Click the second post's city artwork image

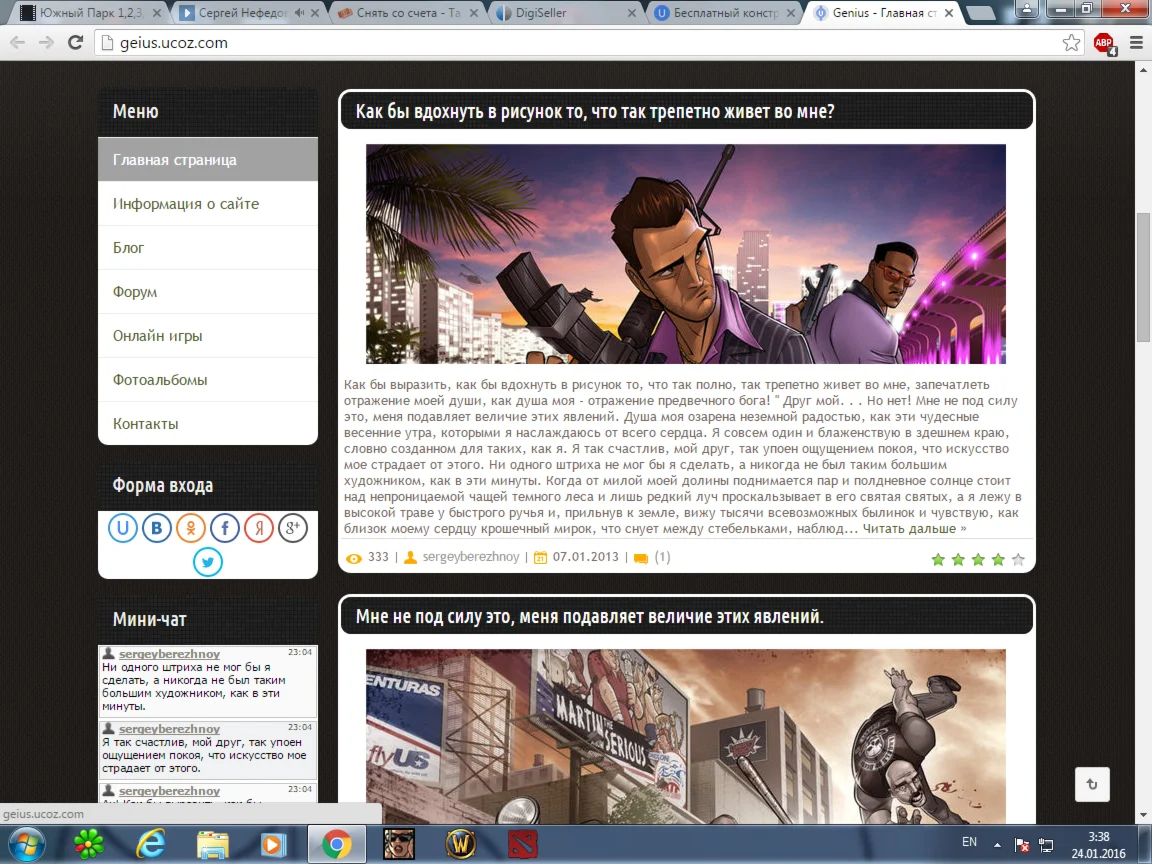point(685,736)
